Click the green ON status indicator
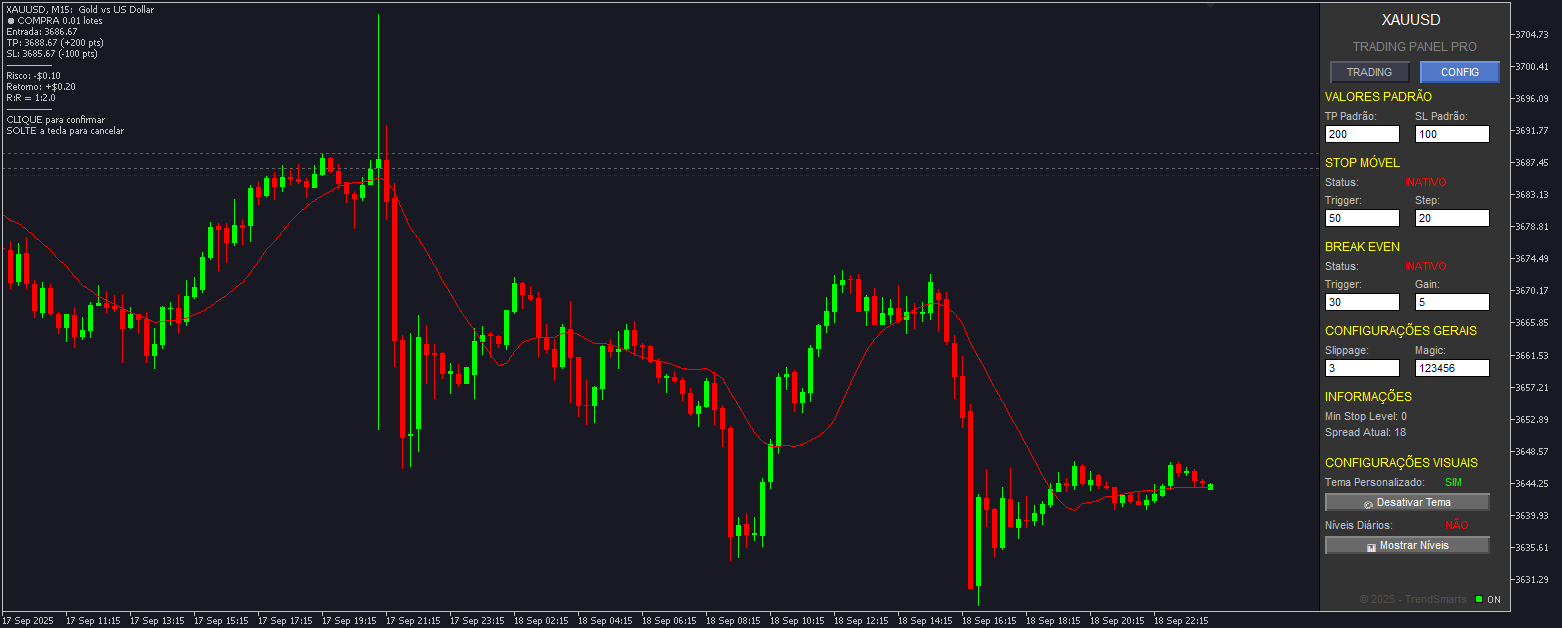The width and height of the screenshot is (1562, 628). pos(1479,600)
